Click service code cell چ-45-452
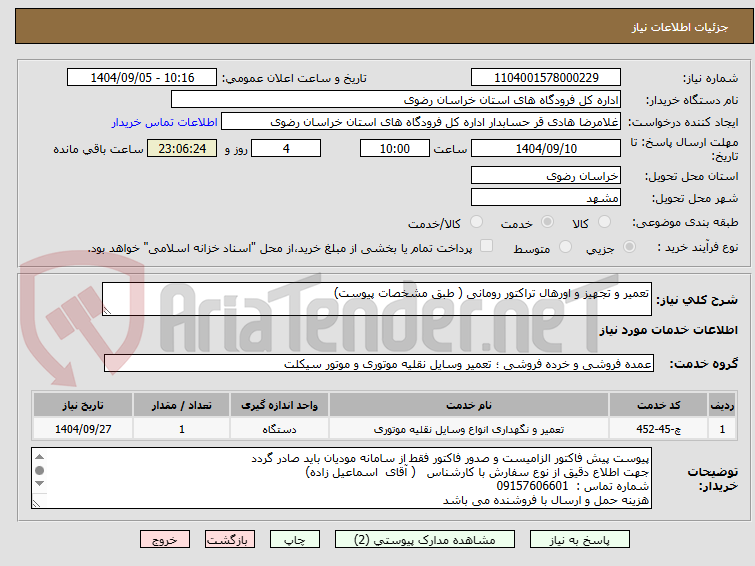The image size is (755, 566). coord(658,429)
